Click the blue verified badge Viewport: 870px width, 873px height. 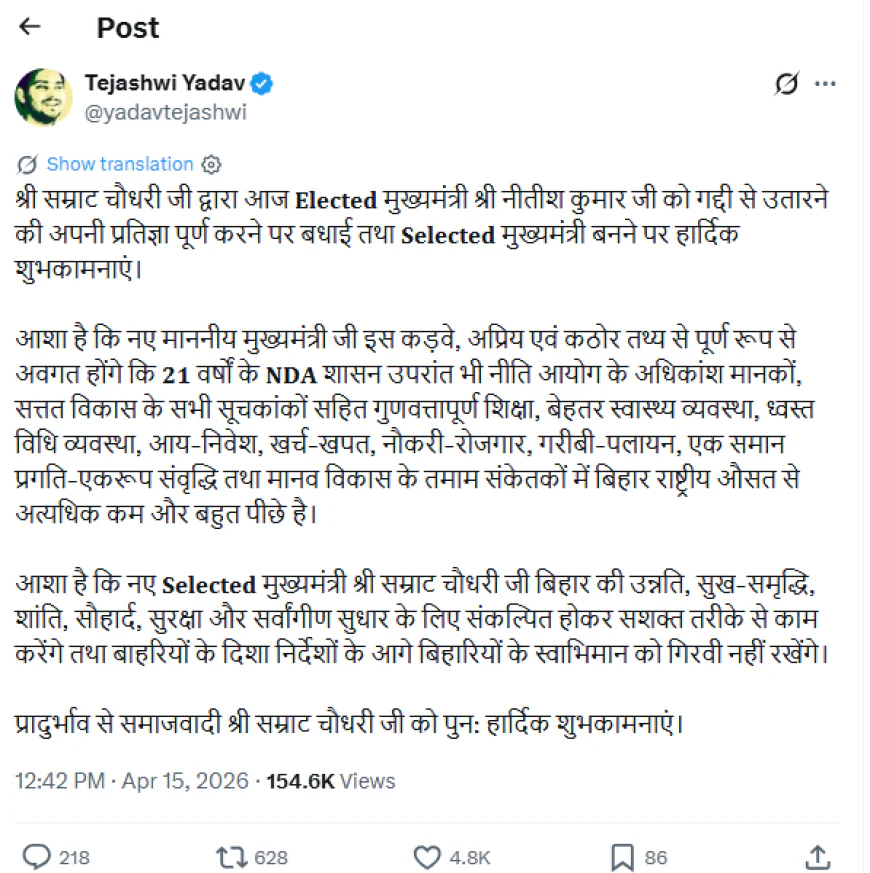pyautogui.click(x=262, y=84)
